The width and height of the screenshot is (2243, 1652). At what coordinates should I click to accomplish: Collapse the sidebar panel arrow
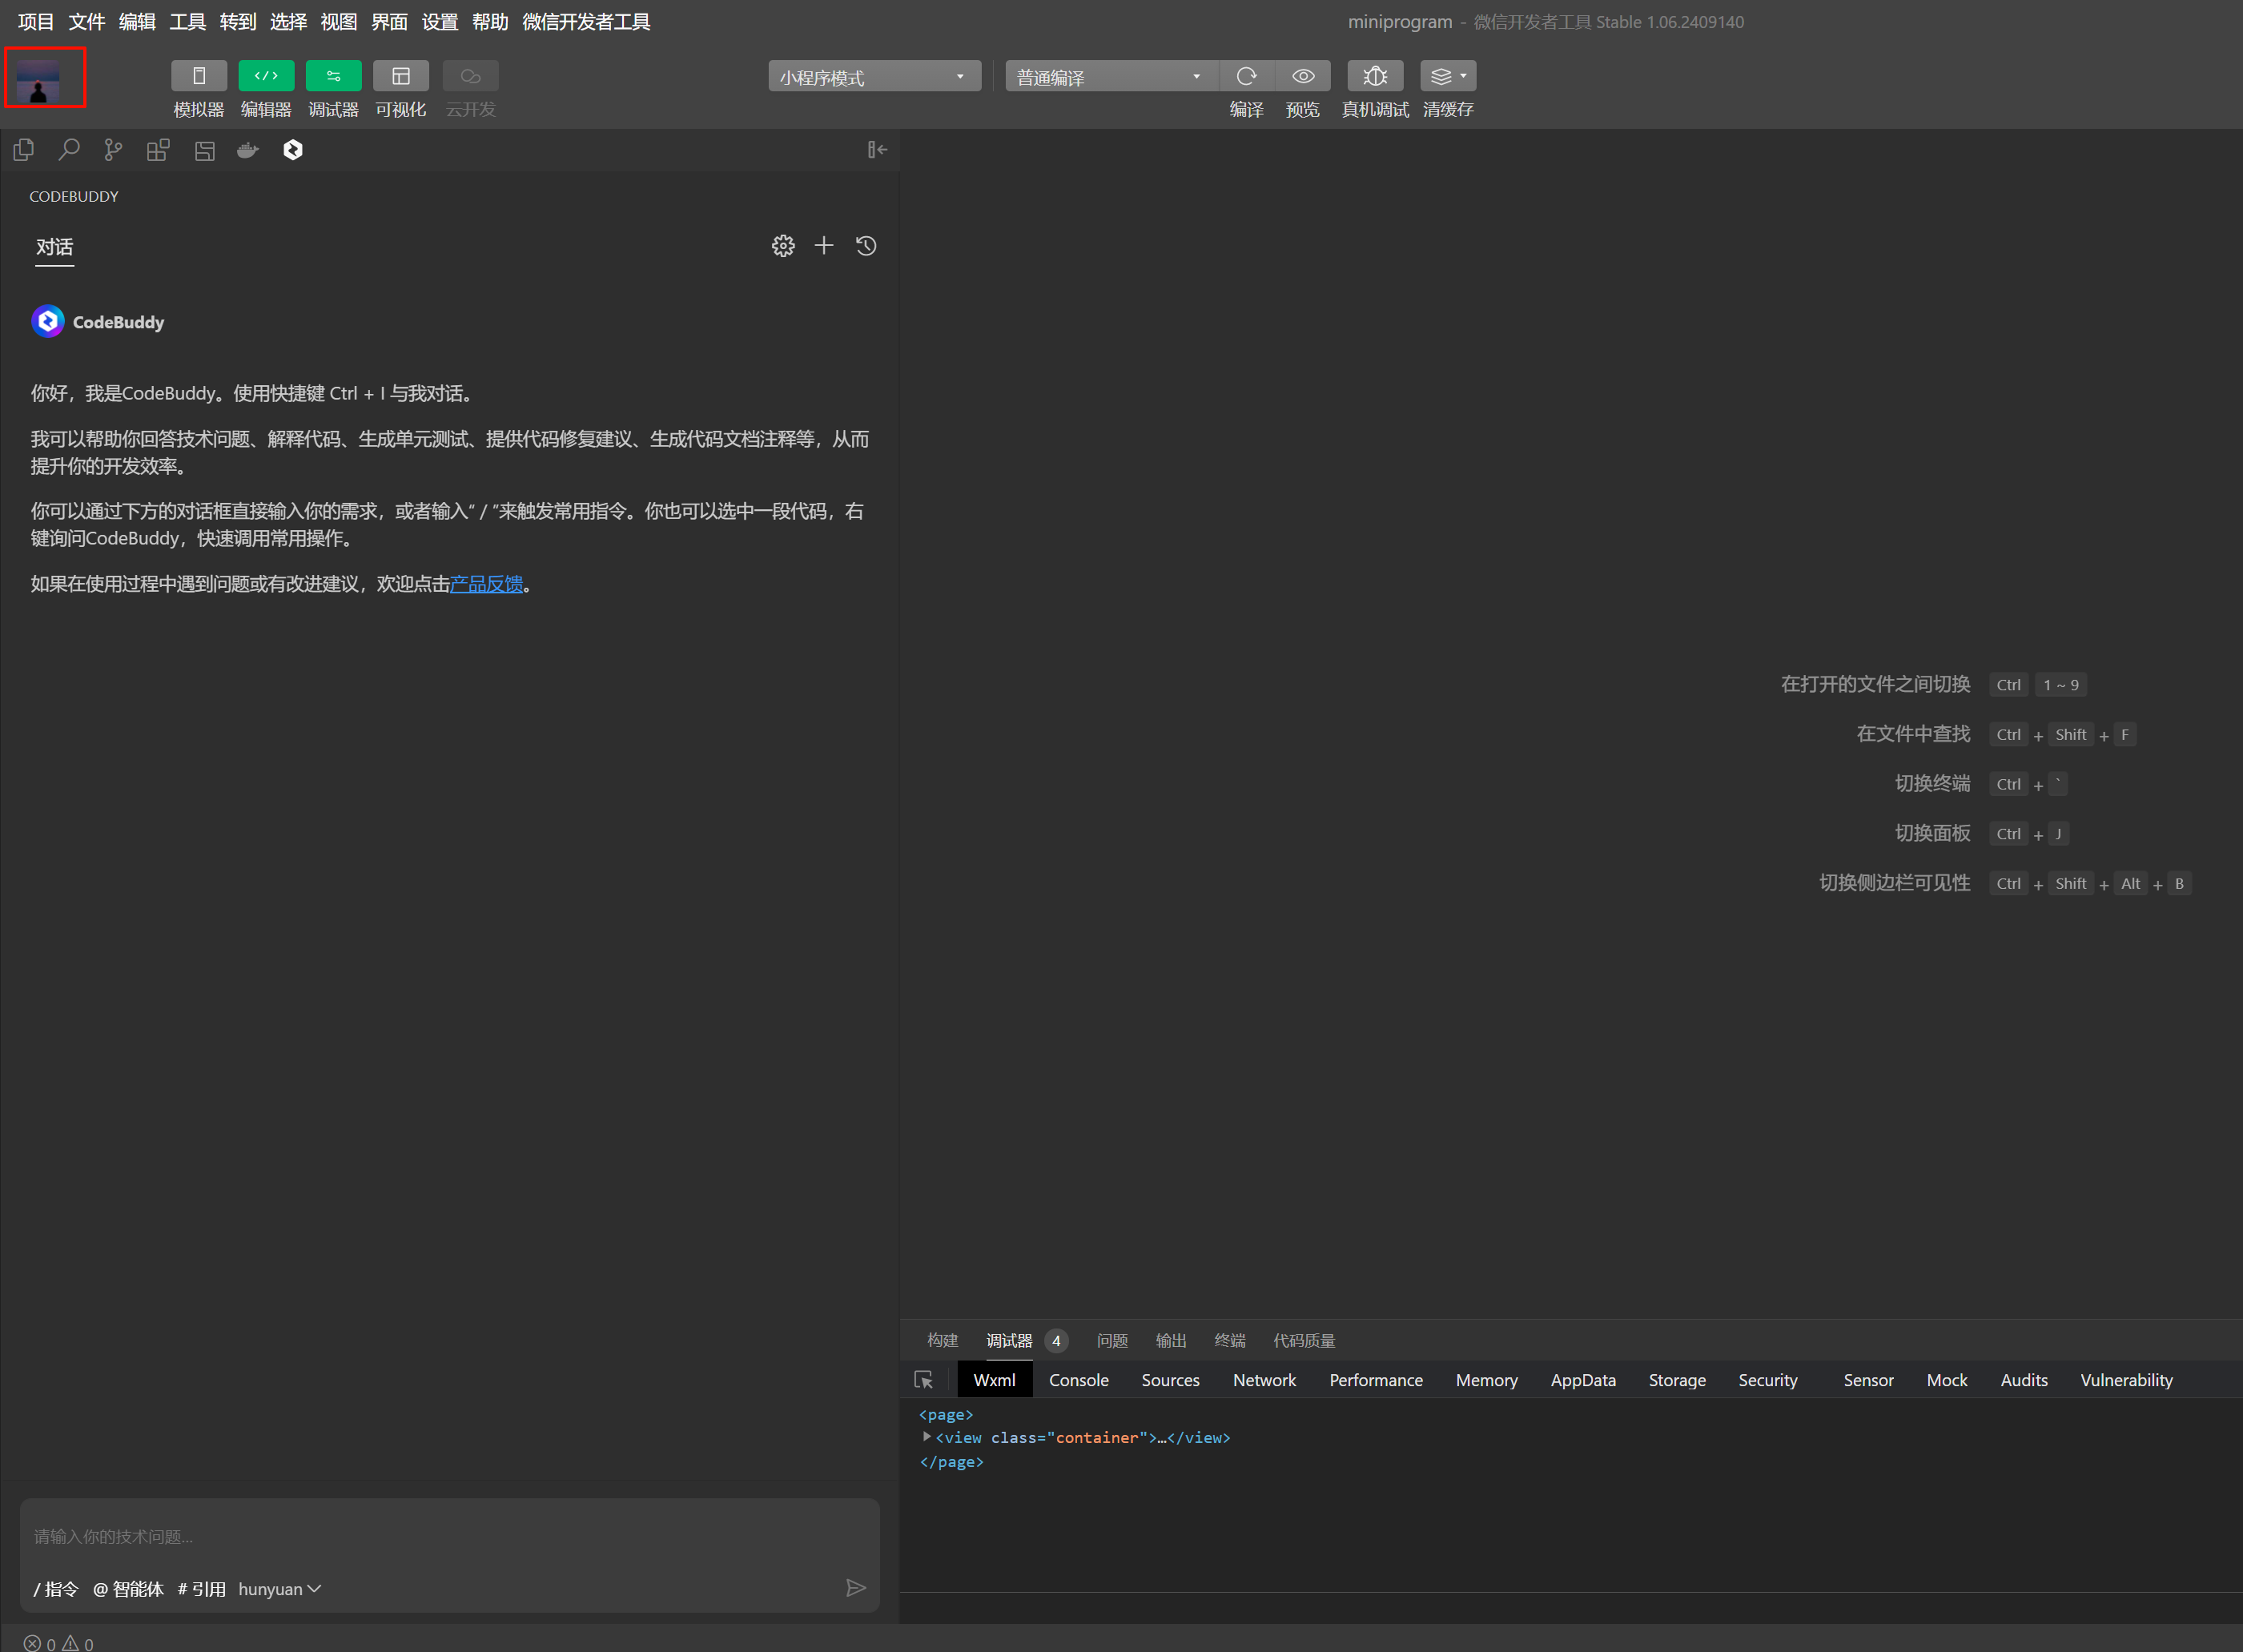[877, 150]
